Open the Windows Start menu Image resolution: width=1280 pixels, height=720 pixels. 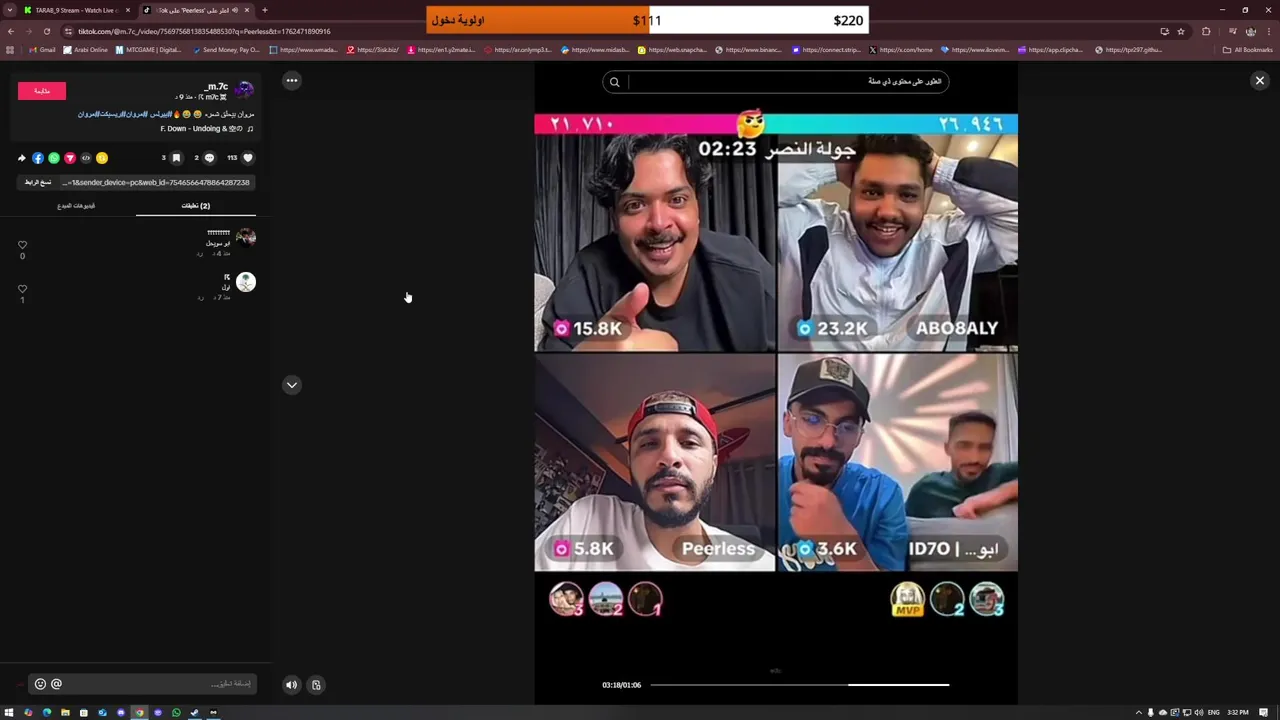9,712
